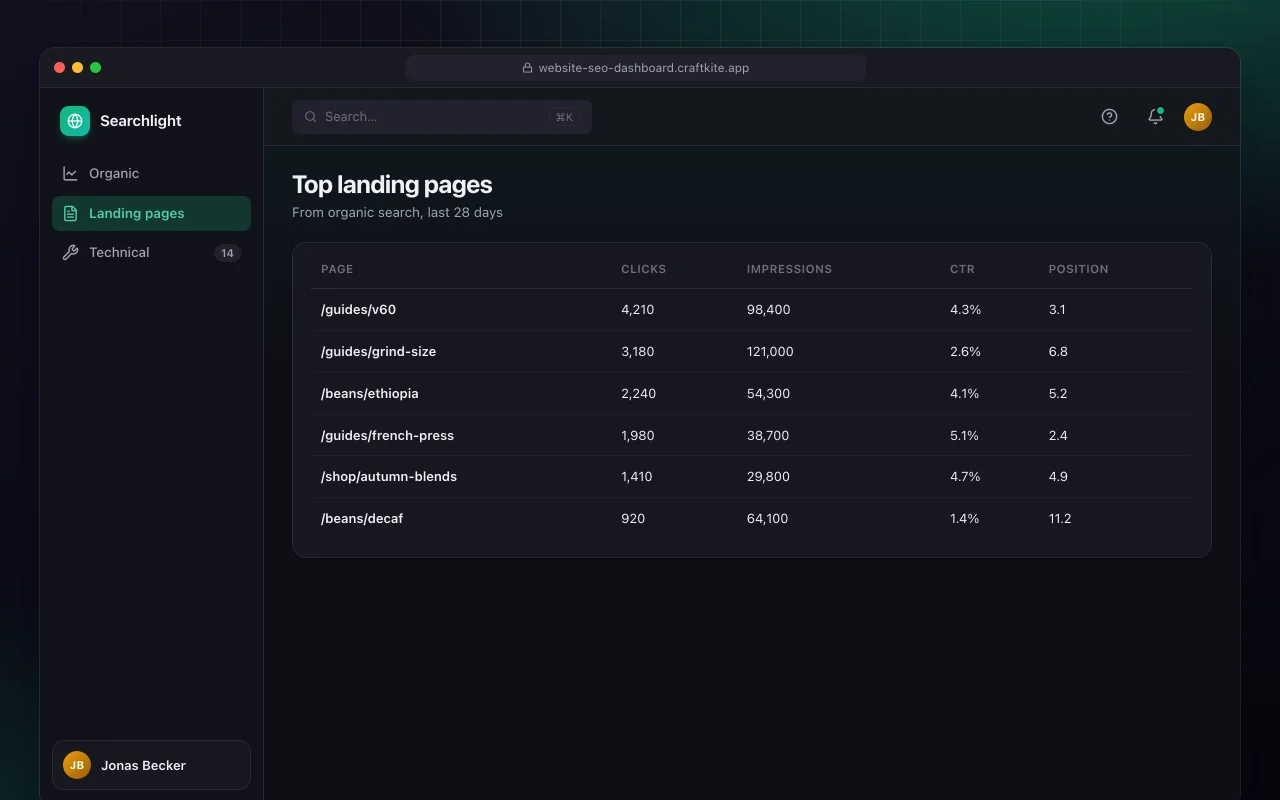The height and width of the screenshot is (800, 1280).
Task: Click the website-seo-dashboard.craftkite.app address bar
Action: [636, 68]
